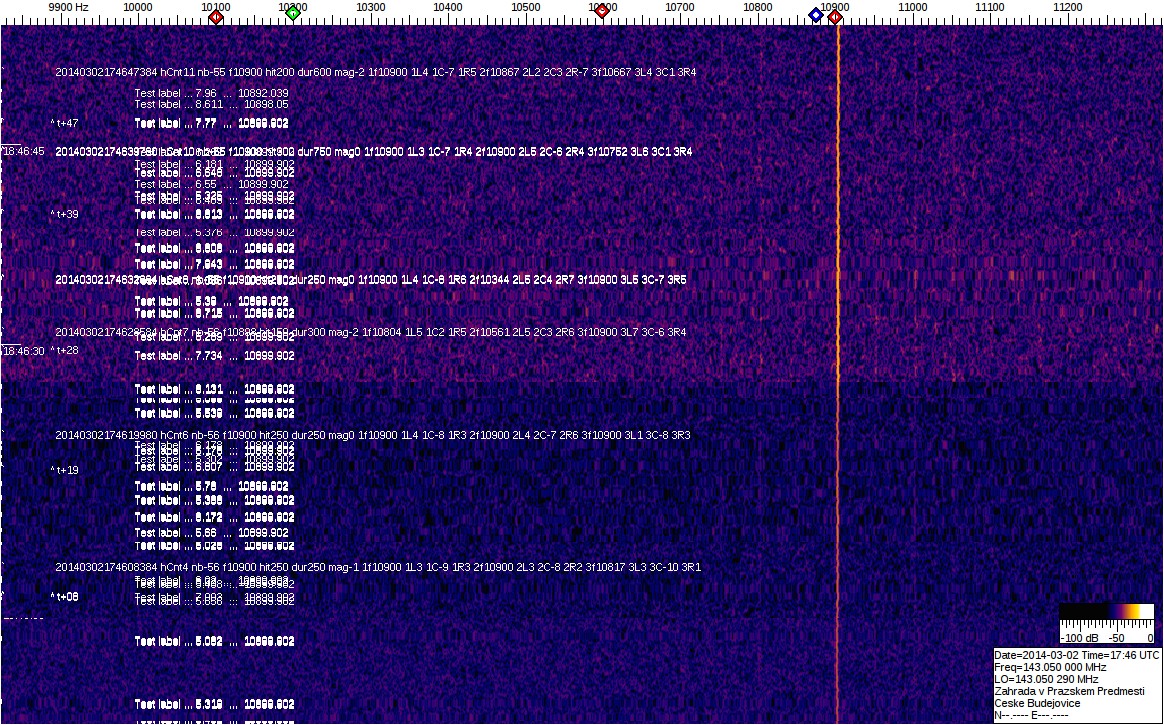The image size is (1164, 725).
Task: Select the t+28 time marker
Action: coord(65,351)
